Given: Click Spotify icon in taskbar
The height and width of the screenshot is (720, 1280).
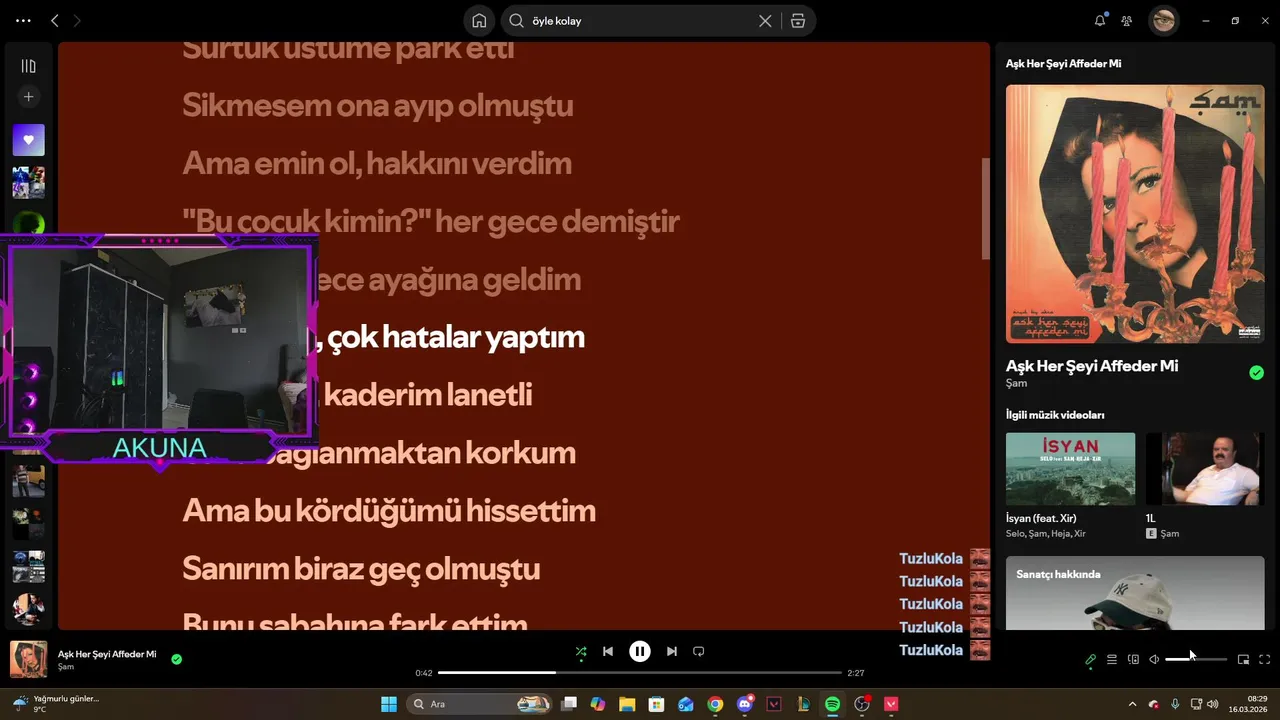Looking at the screenshot, I should (x=832, y=704).
